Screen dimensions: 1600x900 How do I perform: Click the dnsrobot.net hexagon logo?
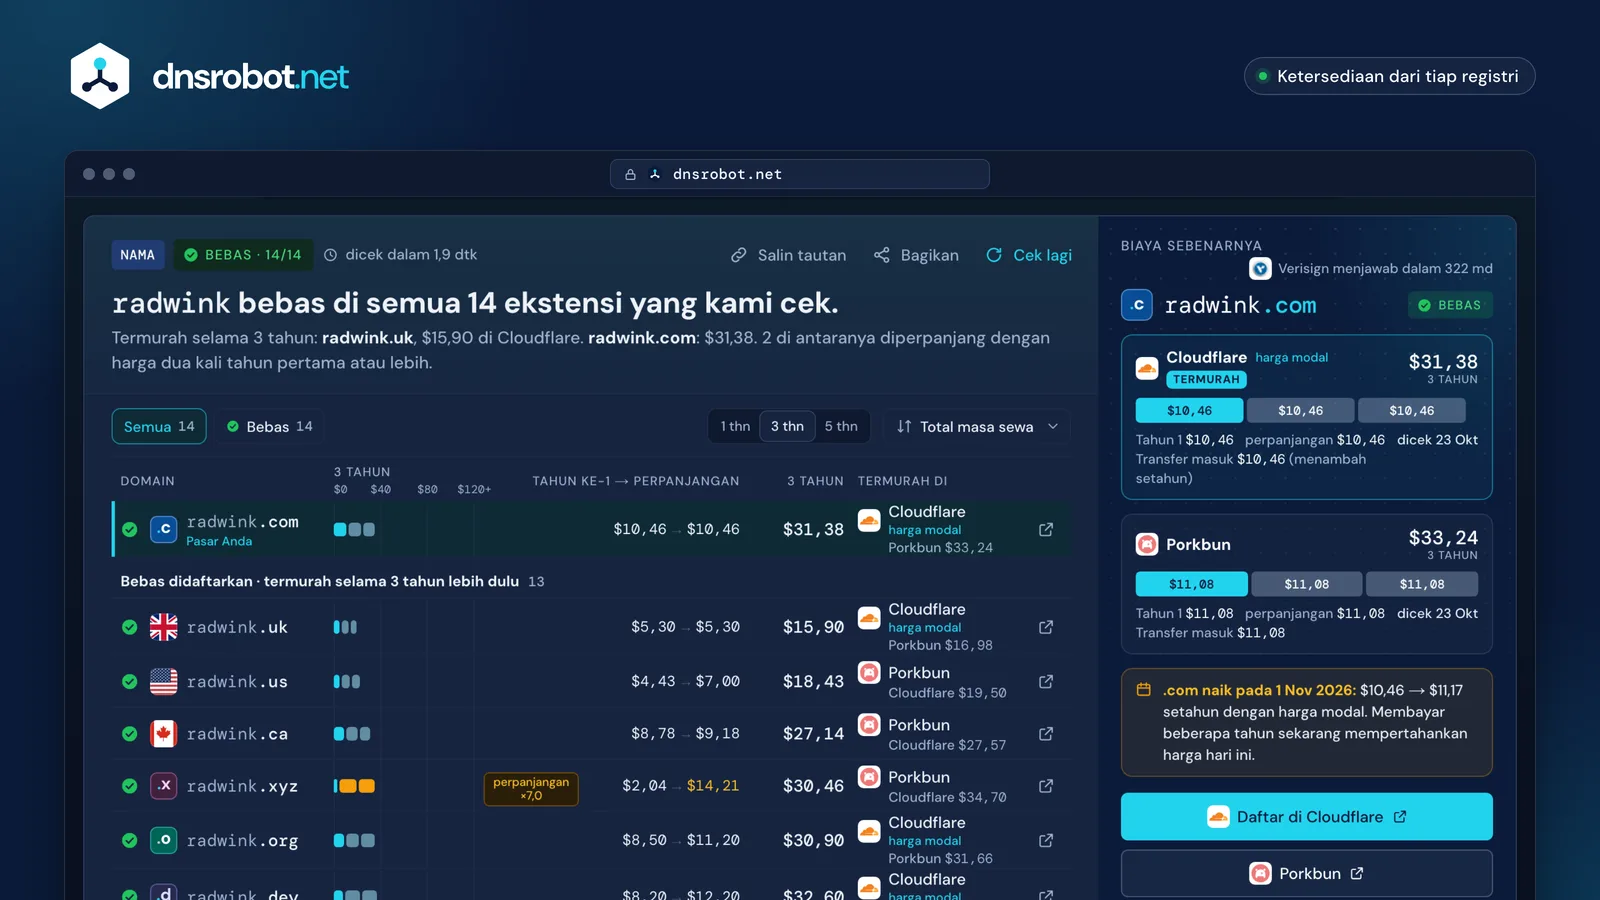click(x=100, y=76)
